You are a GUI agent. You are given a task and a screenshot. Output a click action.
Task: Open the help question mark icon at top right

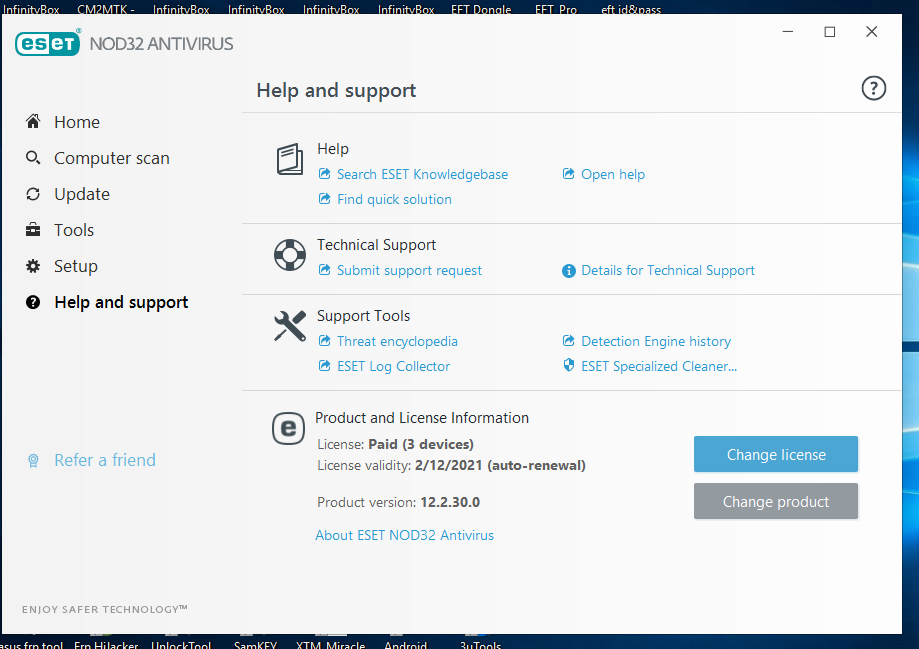[873, 89]
